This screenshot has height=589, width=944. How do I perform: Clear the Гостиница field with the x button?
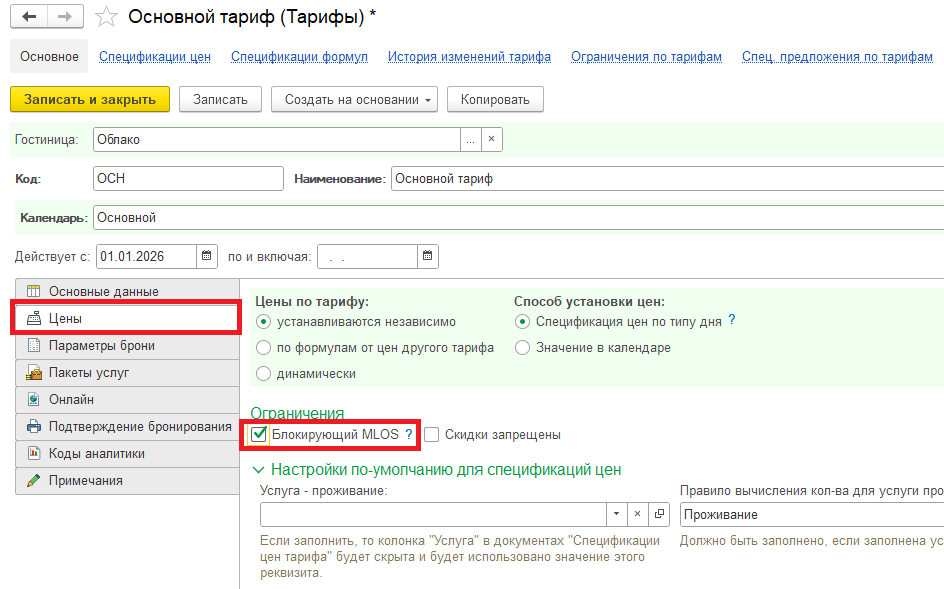[491, 139]
